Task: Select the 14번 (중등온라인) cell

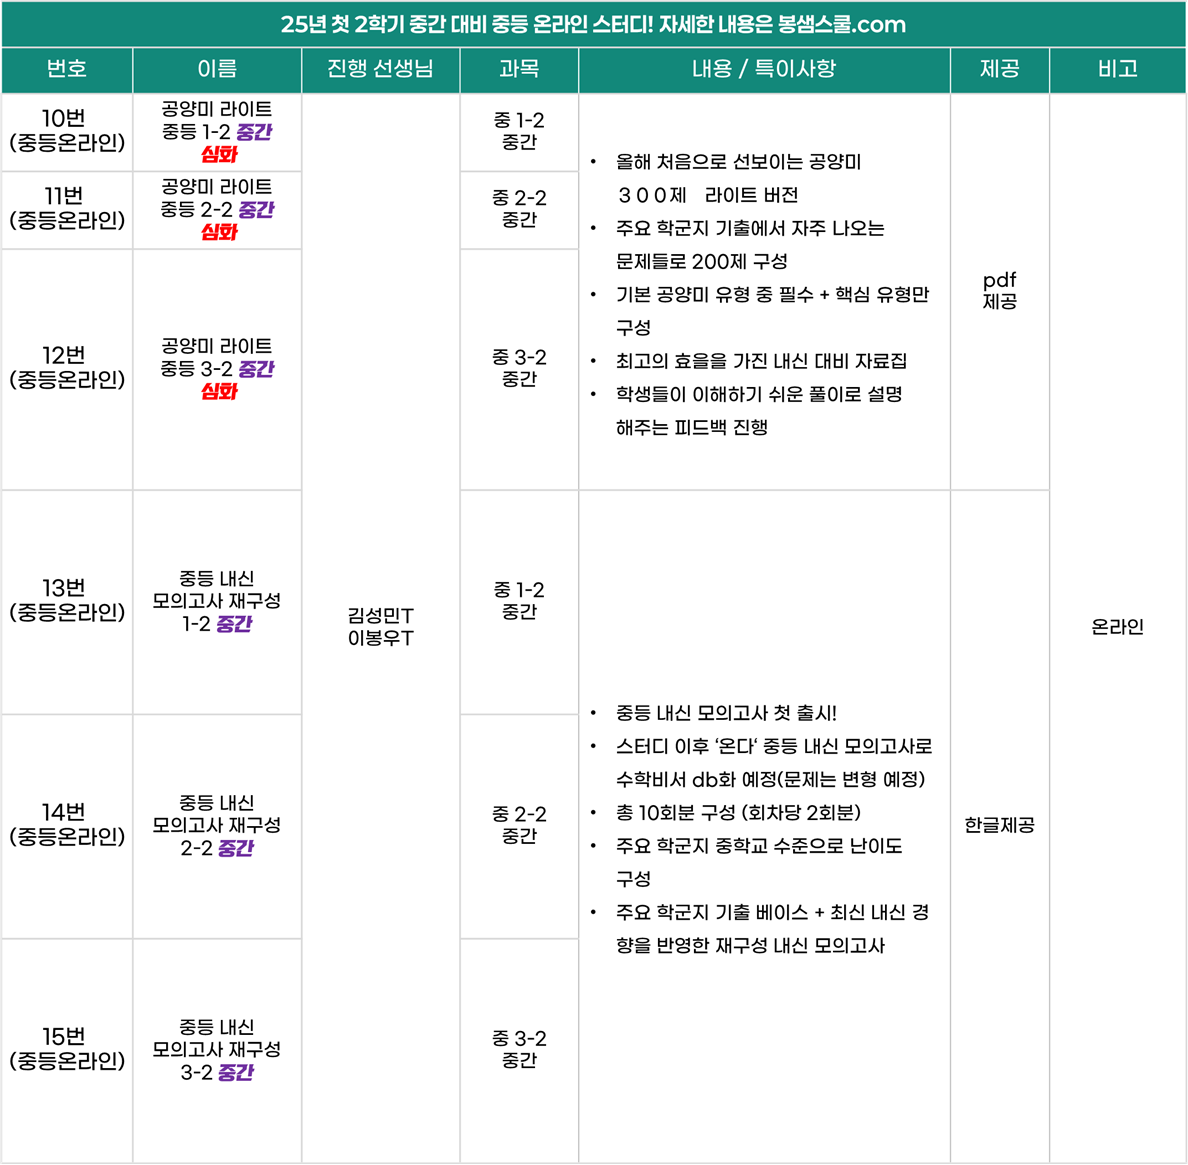Action: (67, 826)
